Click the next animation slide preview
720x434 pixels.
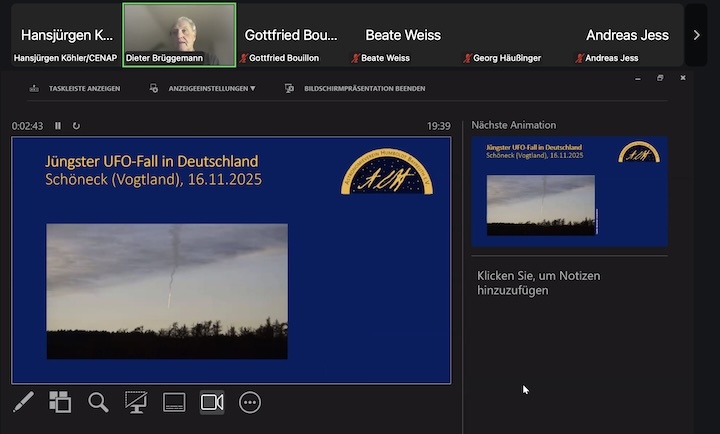pyautogui.click(x=569, y=191)
